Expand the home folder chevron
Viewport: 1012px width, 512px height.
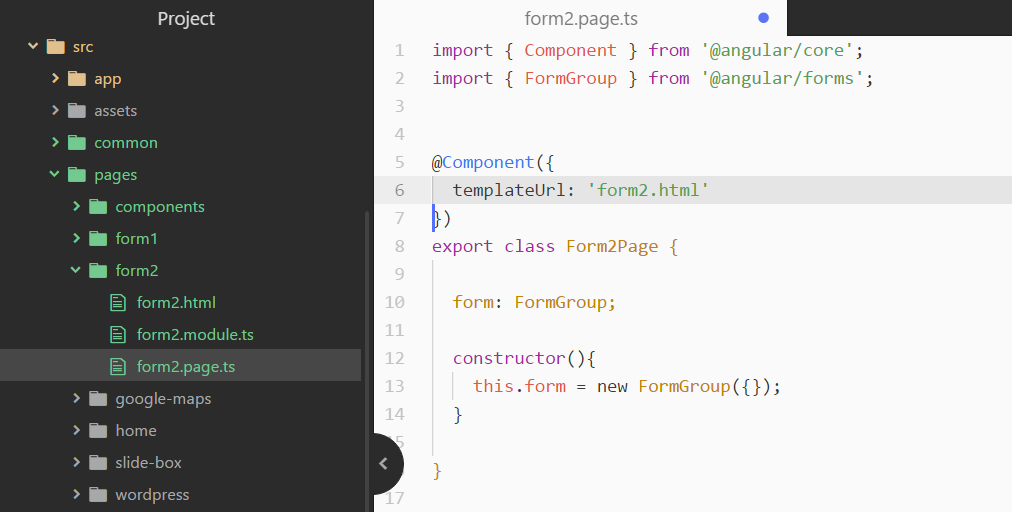tap(76, 430)
